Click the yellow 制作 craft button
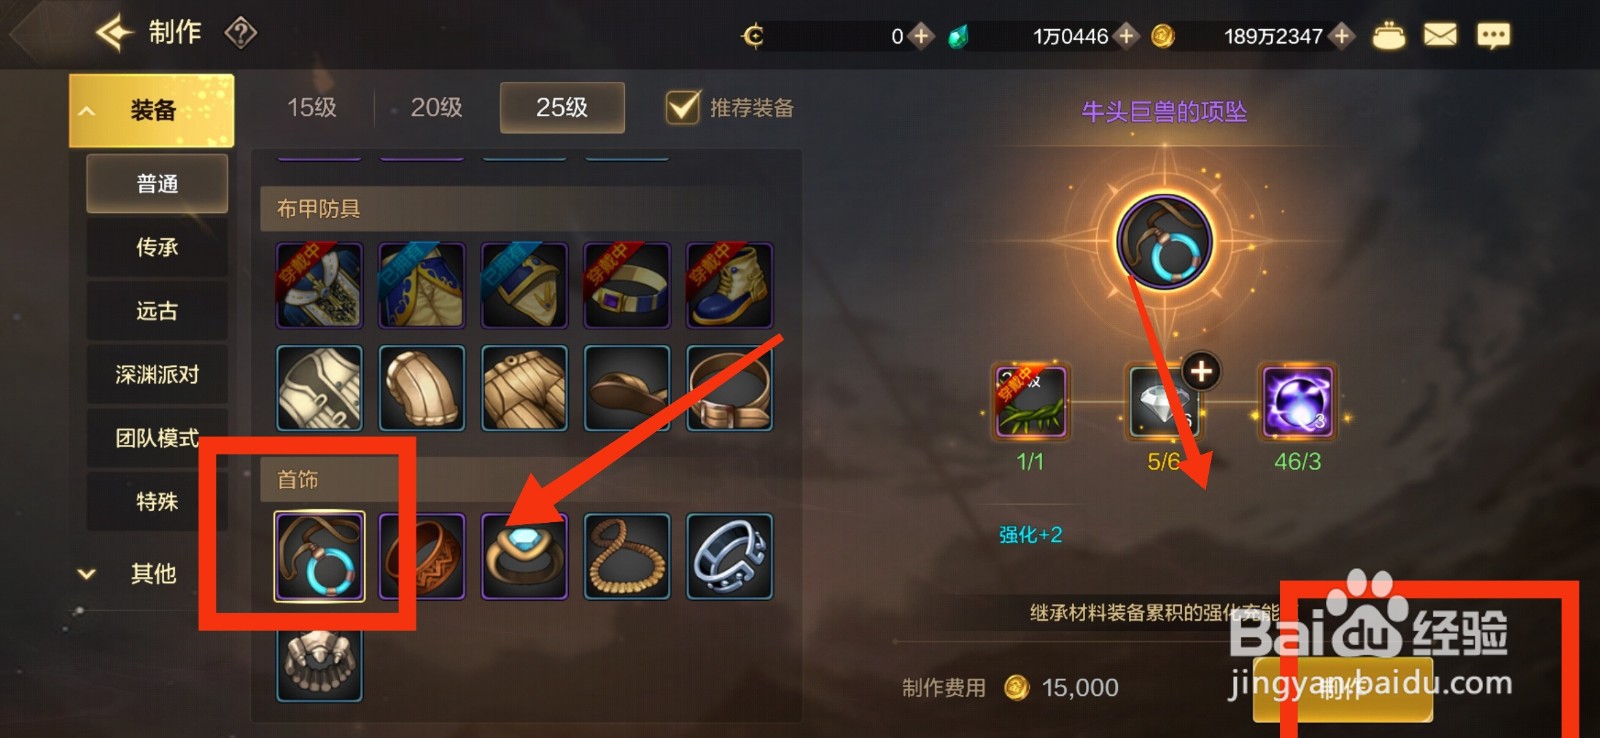 [x=1342, y=688]
